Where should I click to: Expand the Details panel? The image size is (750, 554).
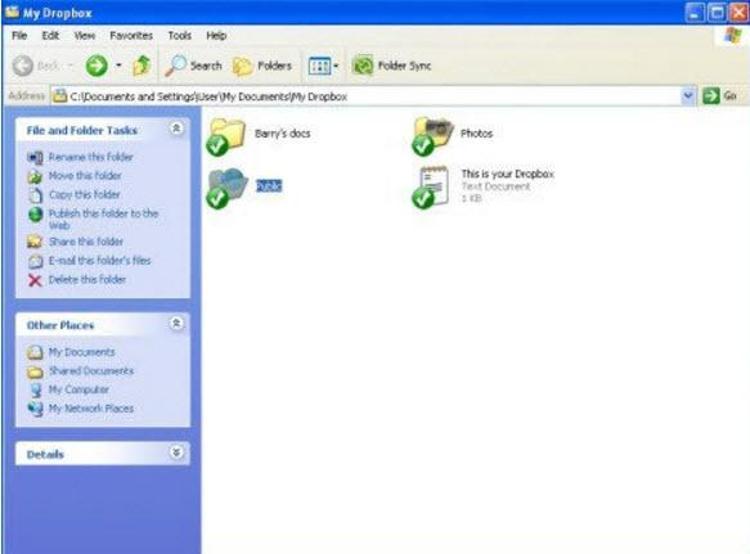point(176,453)
